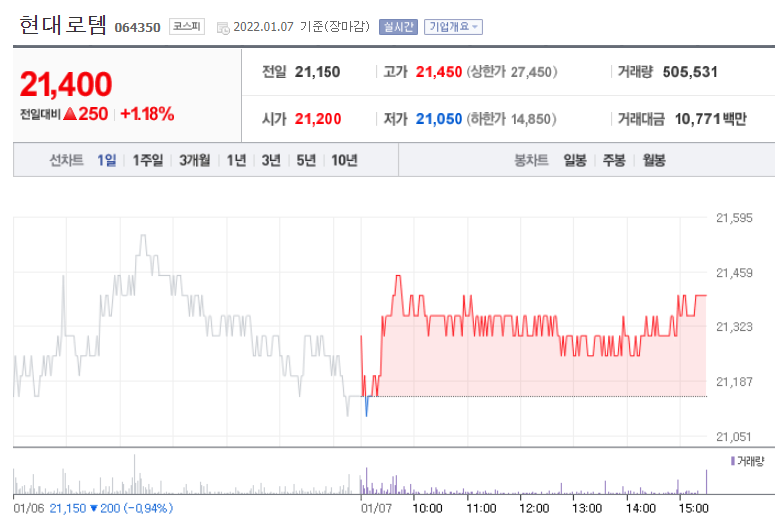Click the 거래량 value 505,531
The height and width of the screenshot is (532, 775).
pos(690,72)
